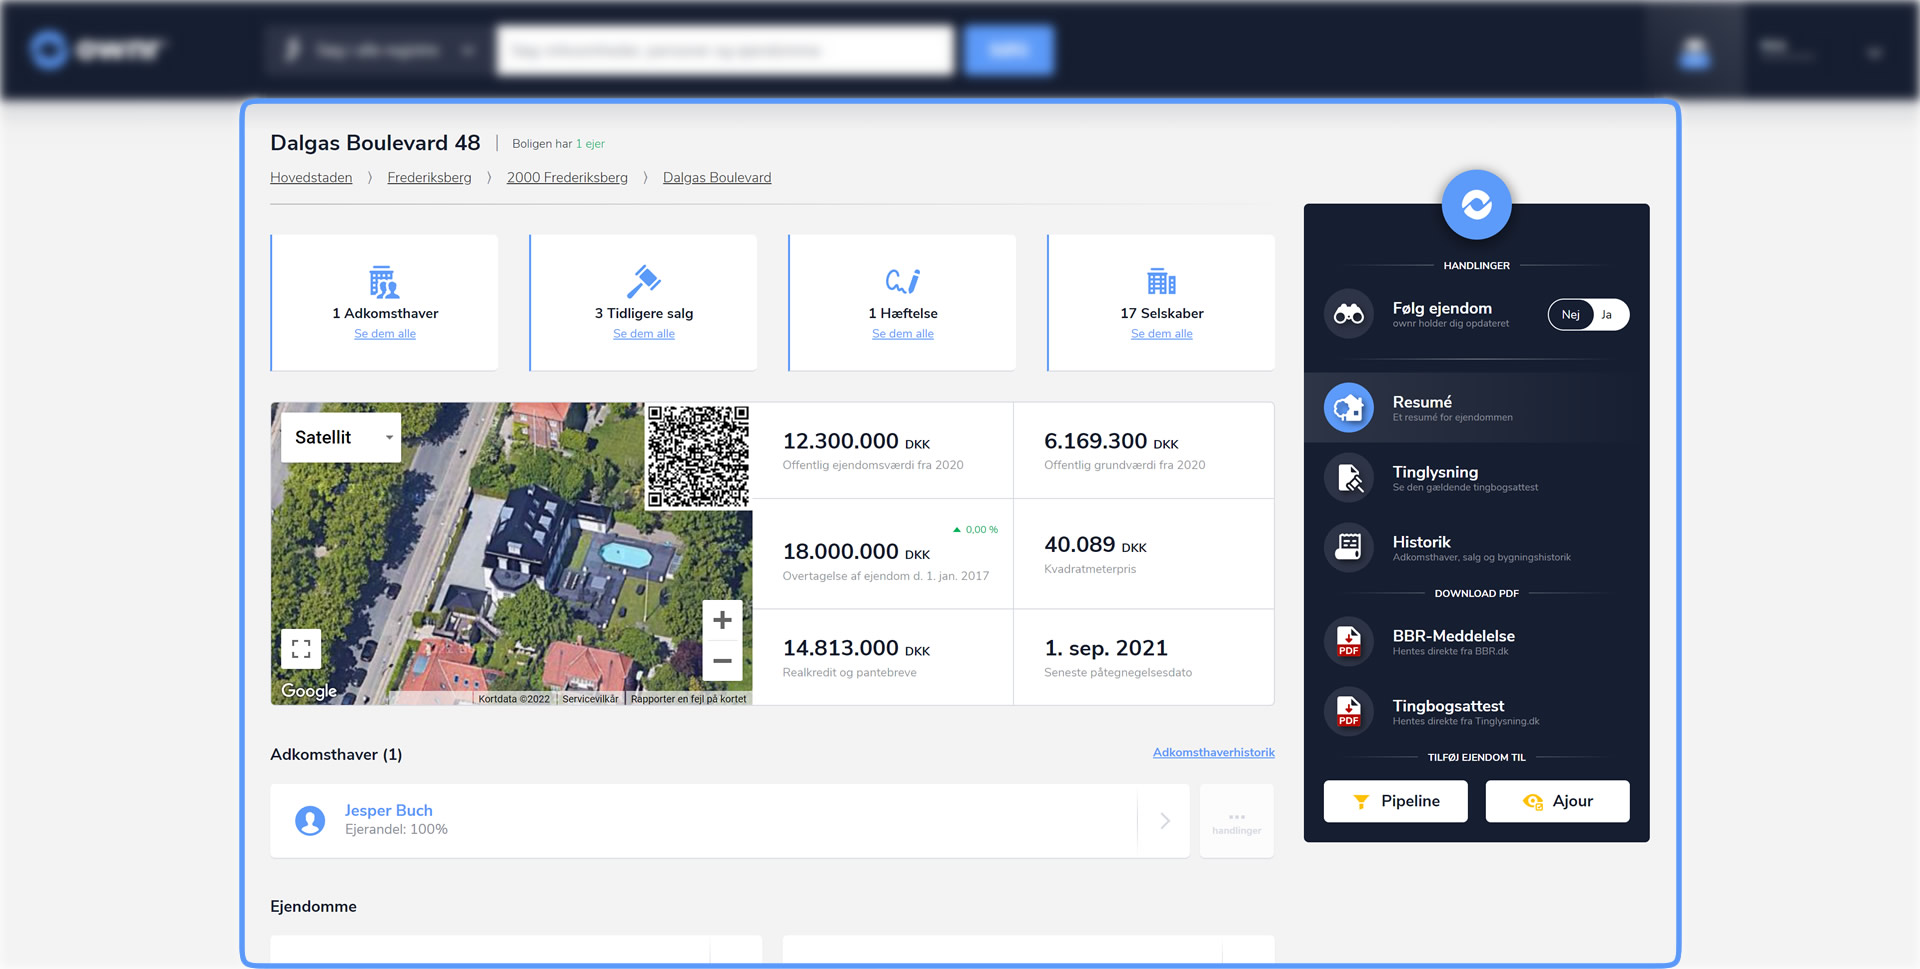Viewport: 1920px width, 969px height.
Task: Open 2000 Frederiksberg breadcrumb link
Action: point(567,178)
